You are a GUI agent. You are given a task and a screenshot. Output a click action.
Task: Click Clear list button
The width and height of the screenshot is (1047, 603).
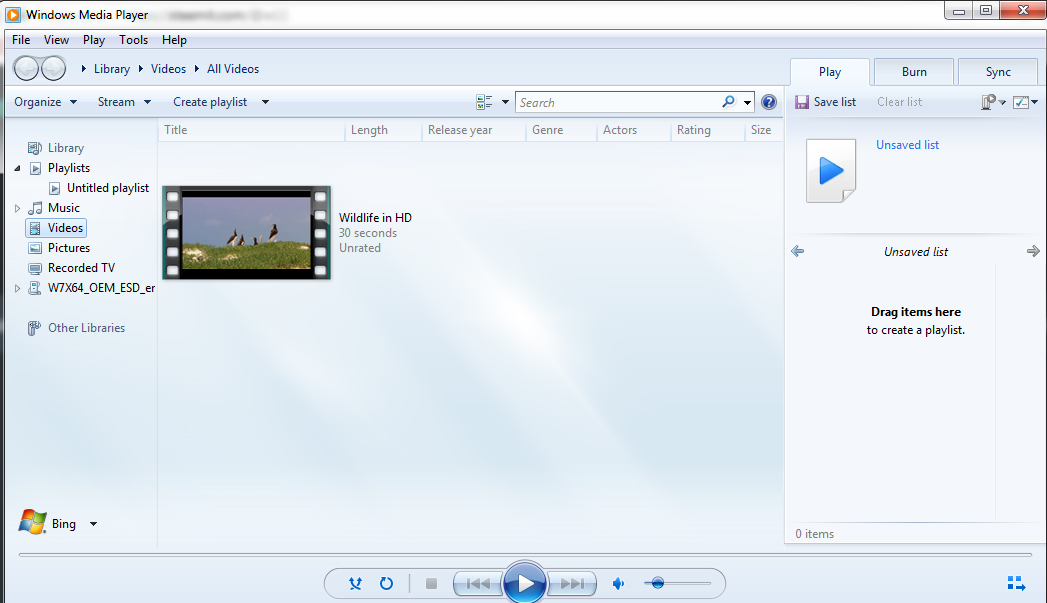click(x=899, y=102)
